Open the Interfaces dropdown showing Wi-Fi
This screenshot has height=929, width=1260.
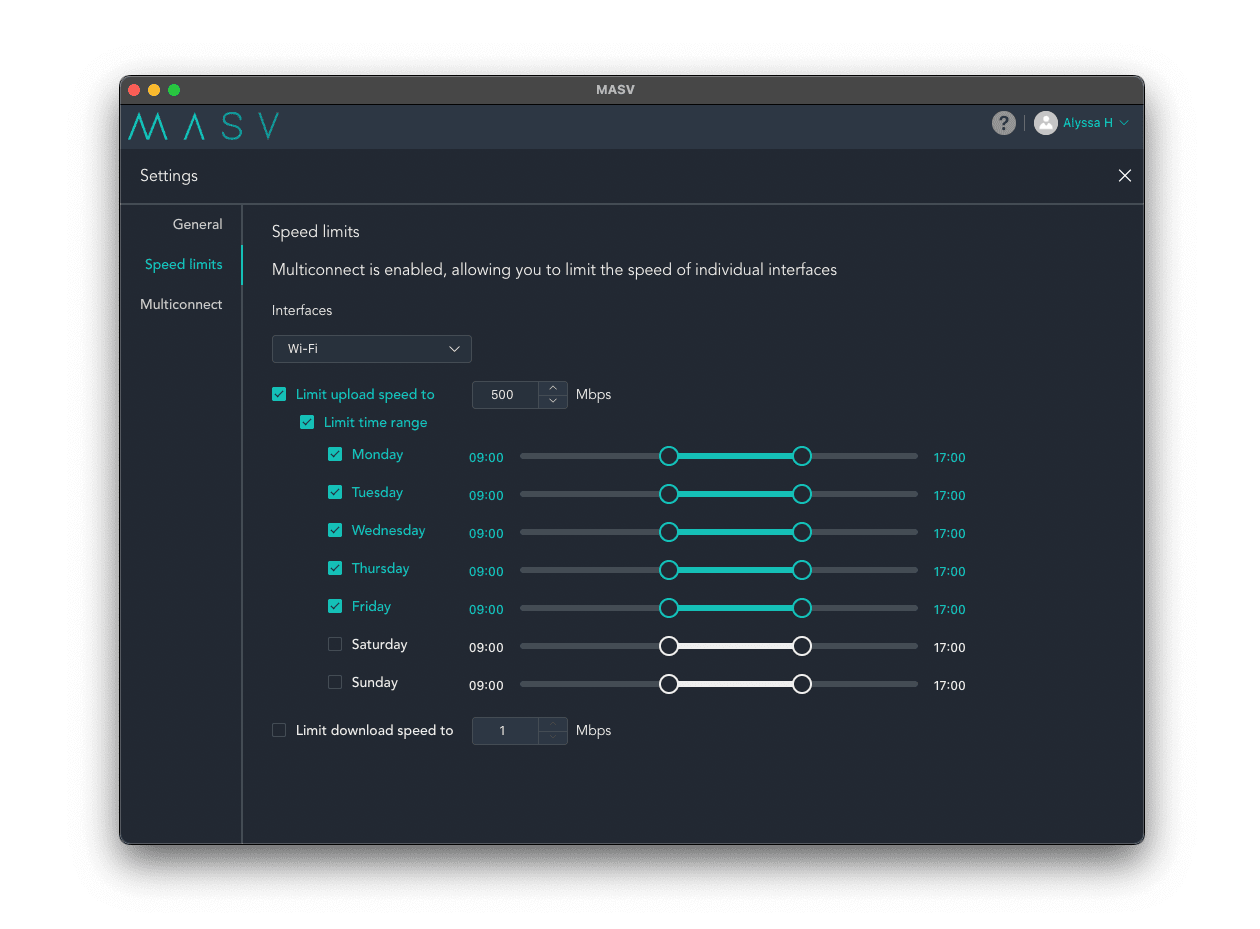371,349
